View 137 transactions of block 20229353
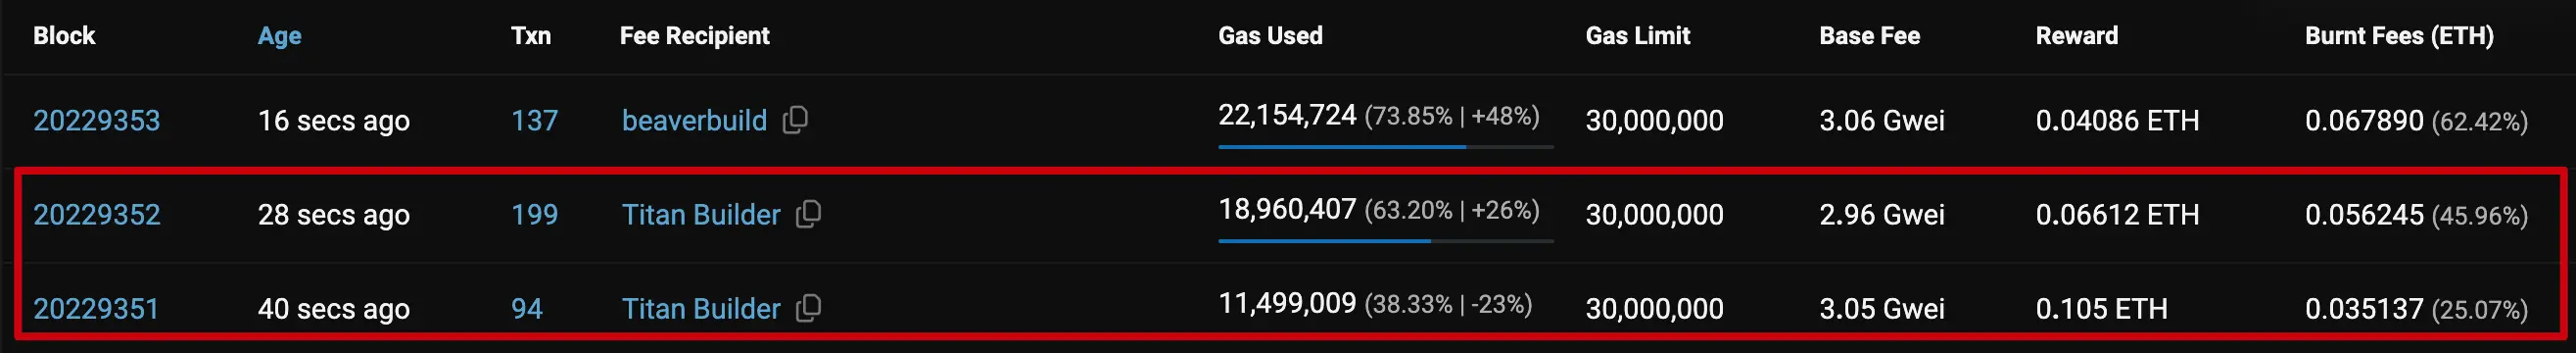Image resolution: width=2576 pixels, height=353 pixels. click(x=534, y=120)
